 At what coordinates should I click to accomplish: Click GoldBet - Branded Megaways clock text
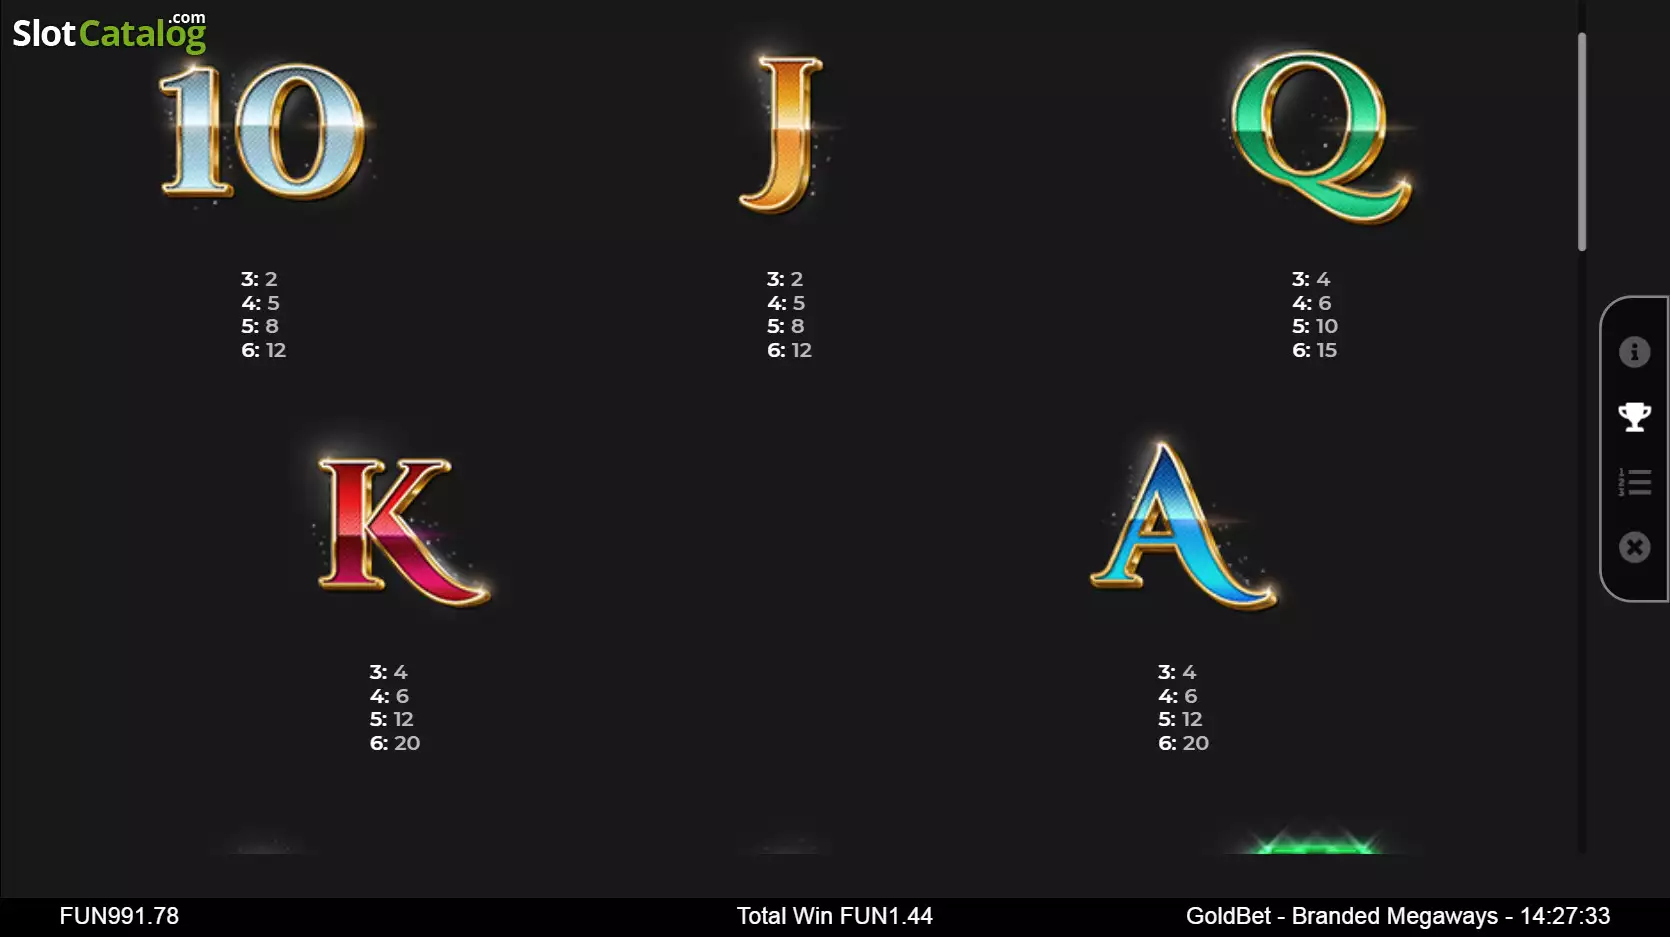click(1398, 916)
